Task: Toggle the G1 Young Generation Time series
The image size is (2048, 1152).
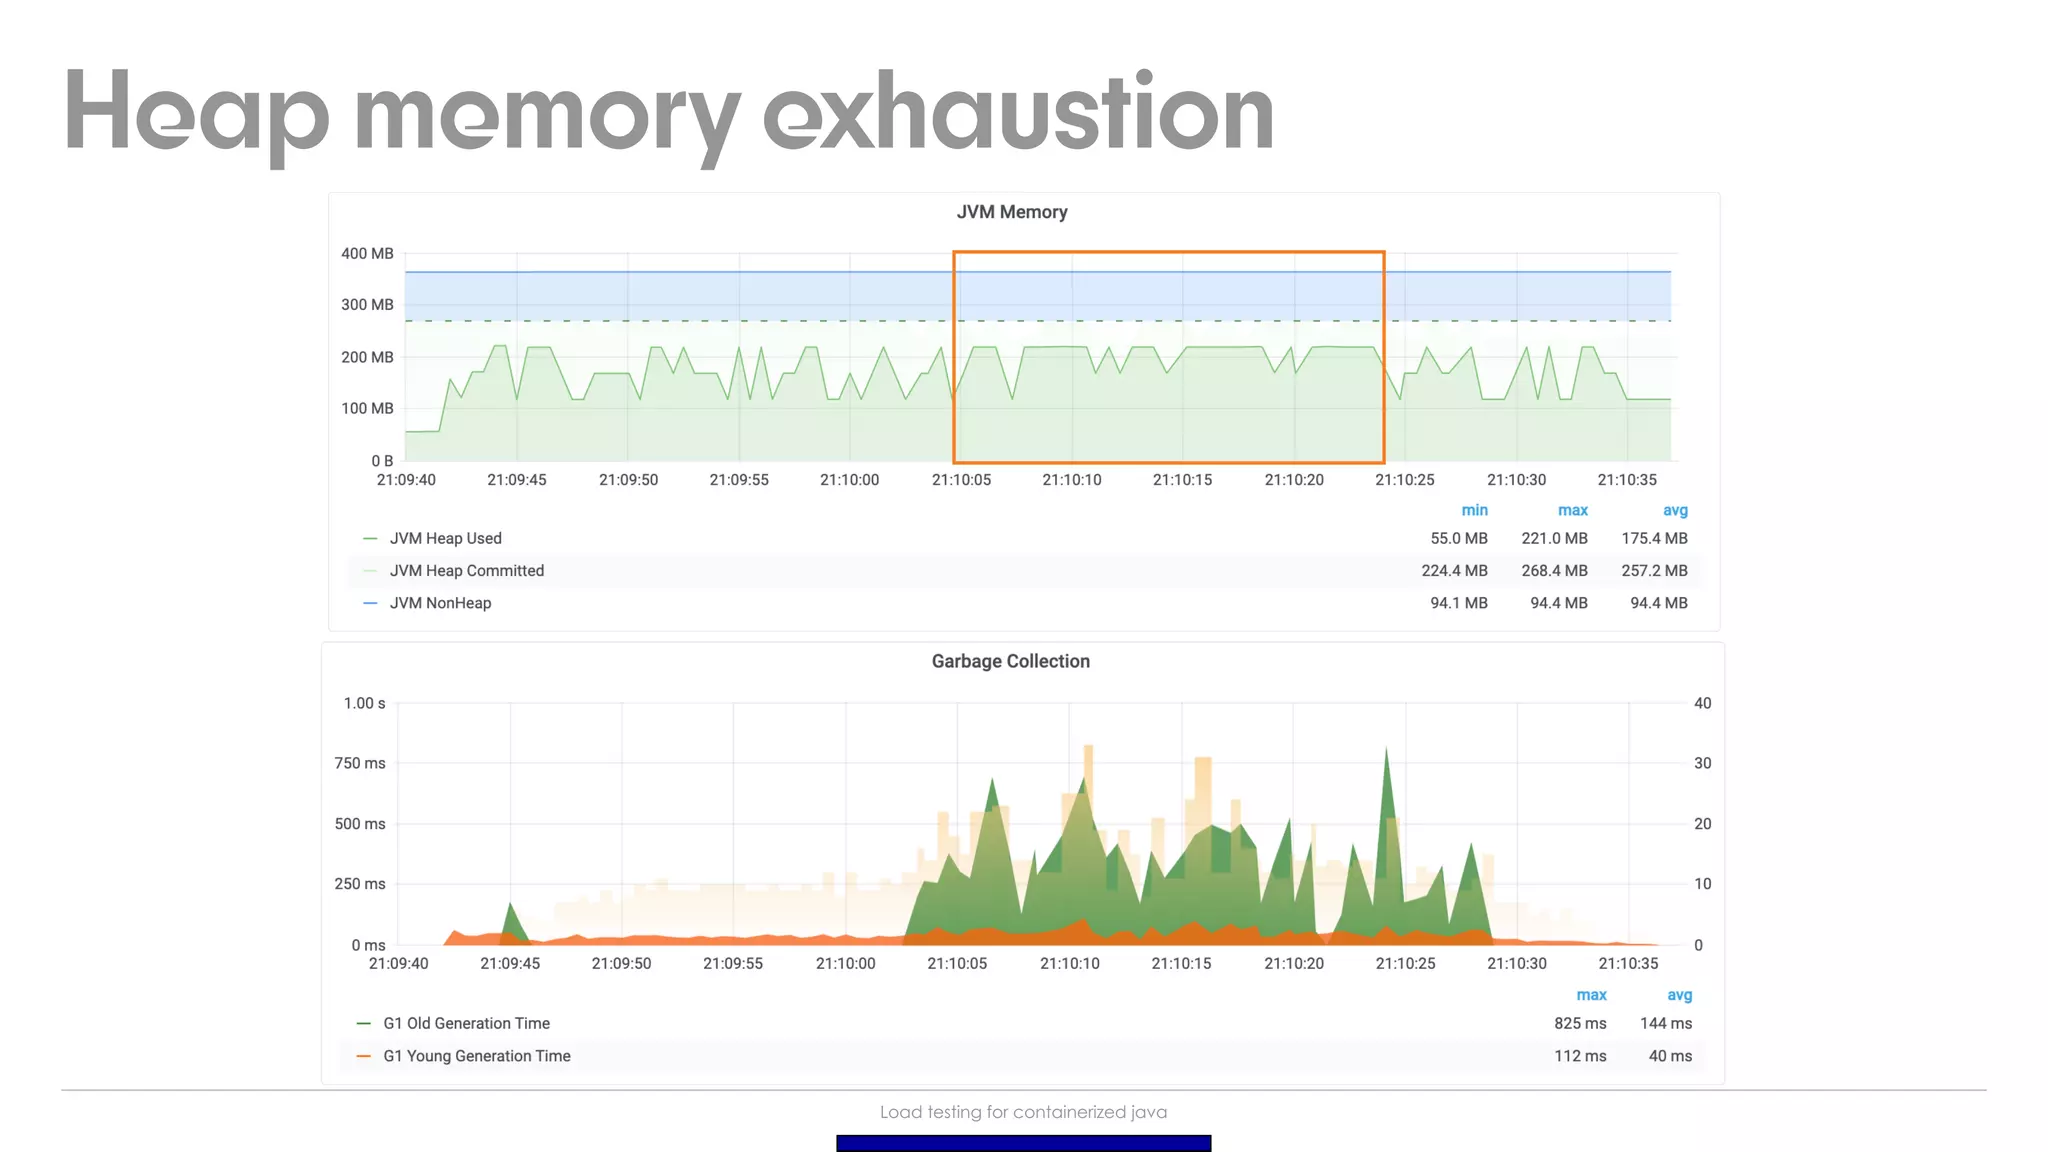Action: [x=476, y=1056]
